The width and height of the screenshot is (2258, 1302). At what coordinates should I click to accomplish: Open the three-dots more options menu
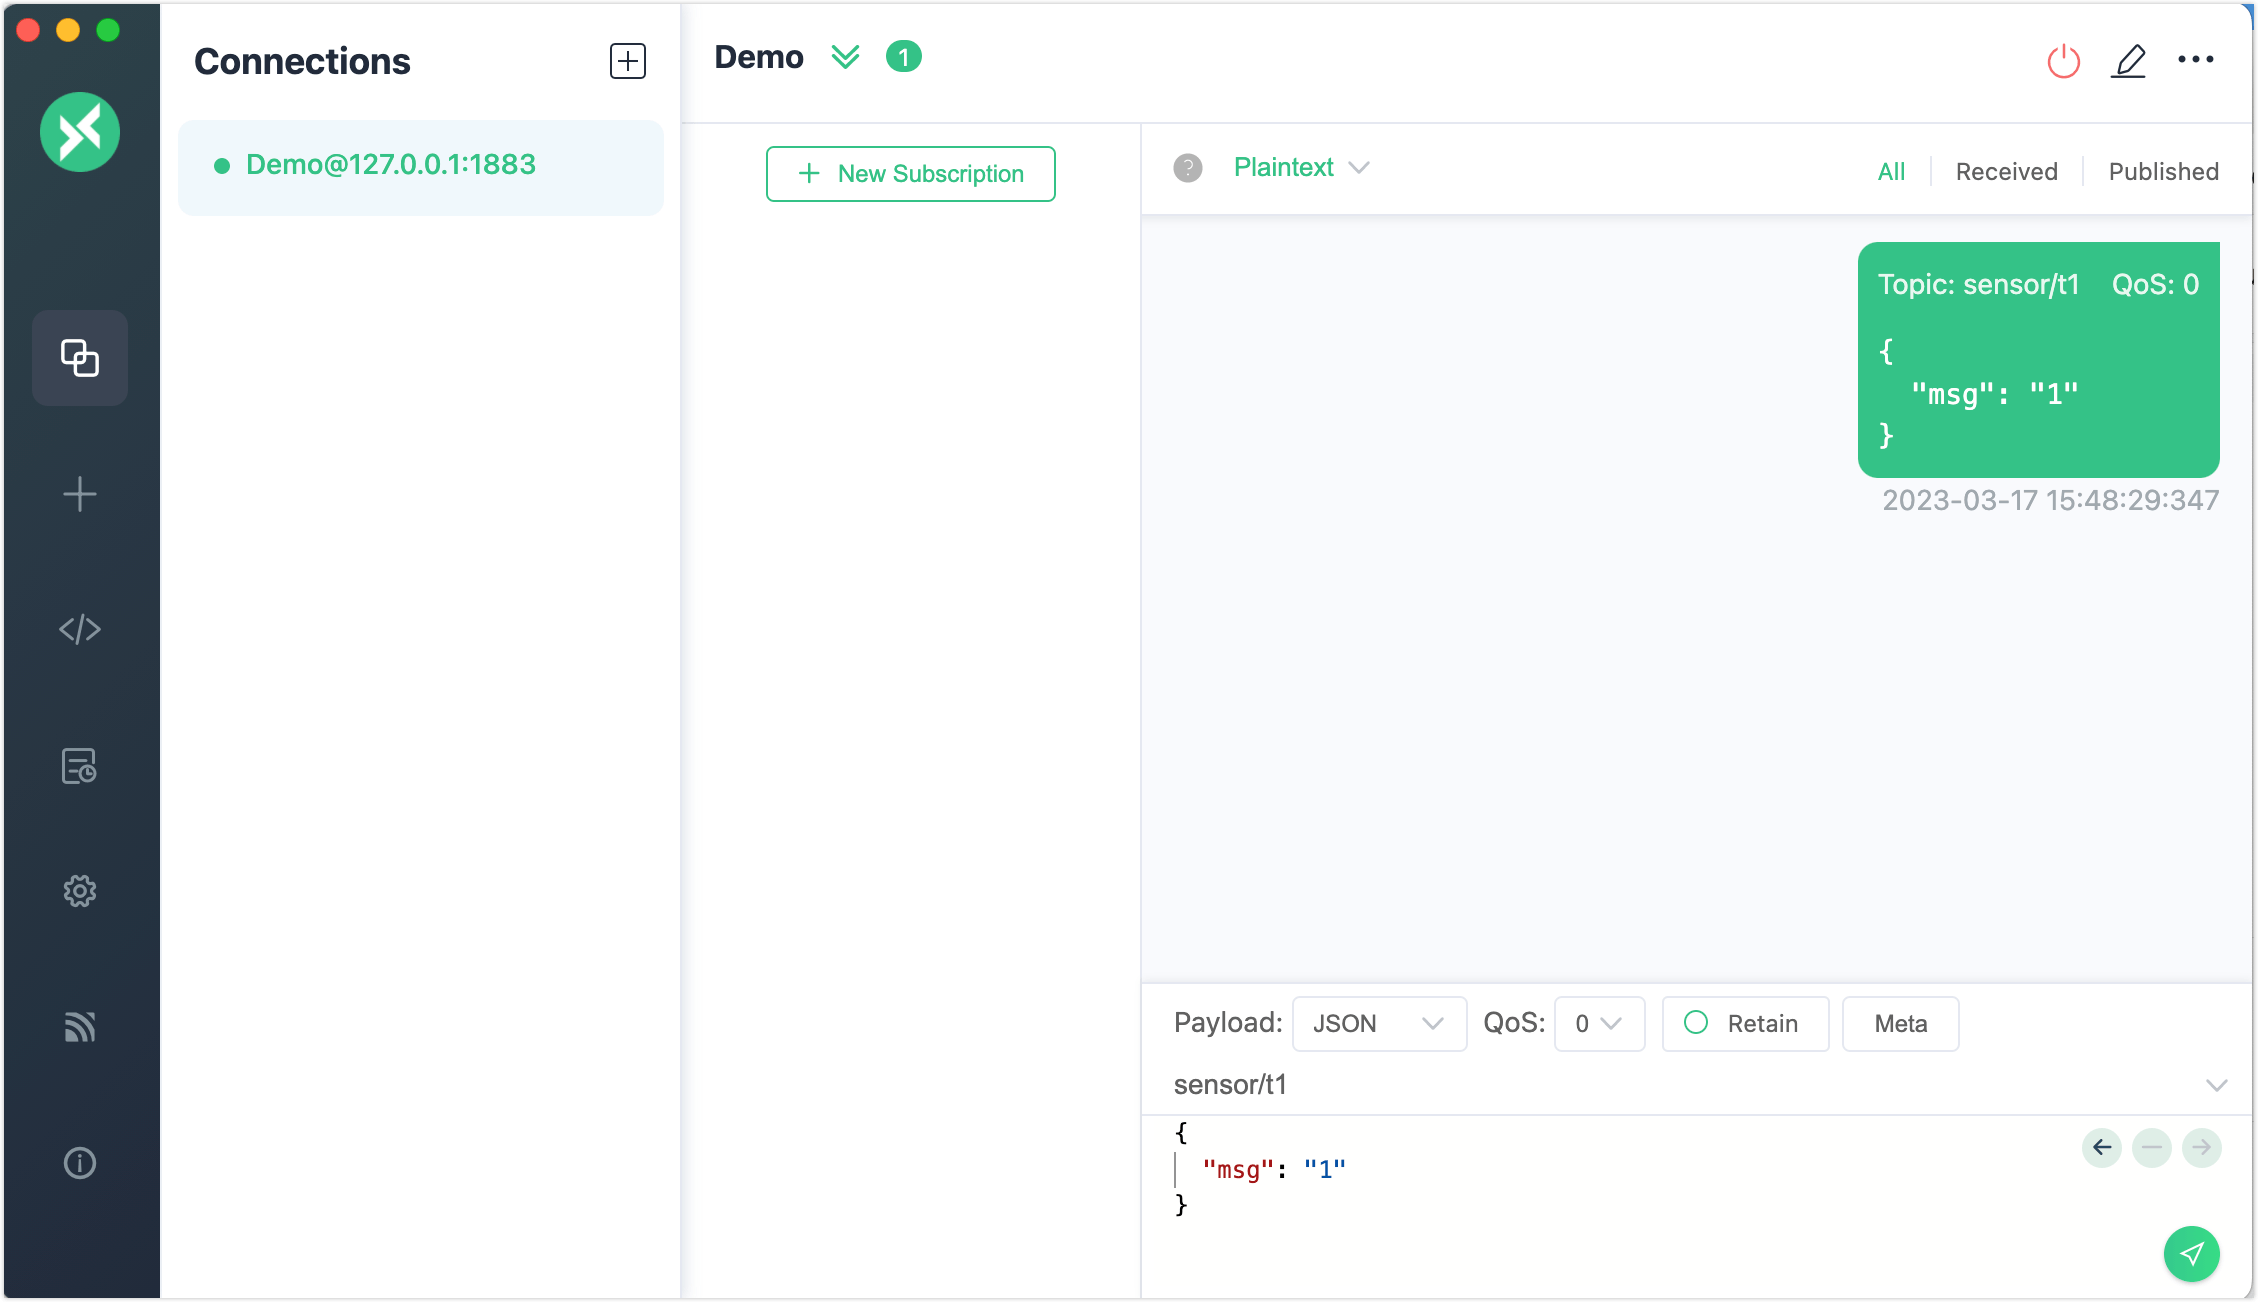[2195, 60]
